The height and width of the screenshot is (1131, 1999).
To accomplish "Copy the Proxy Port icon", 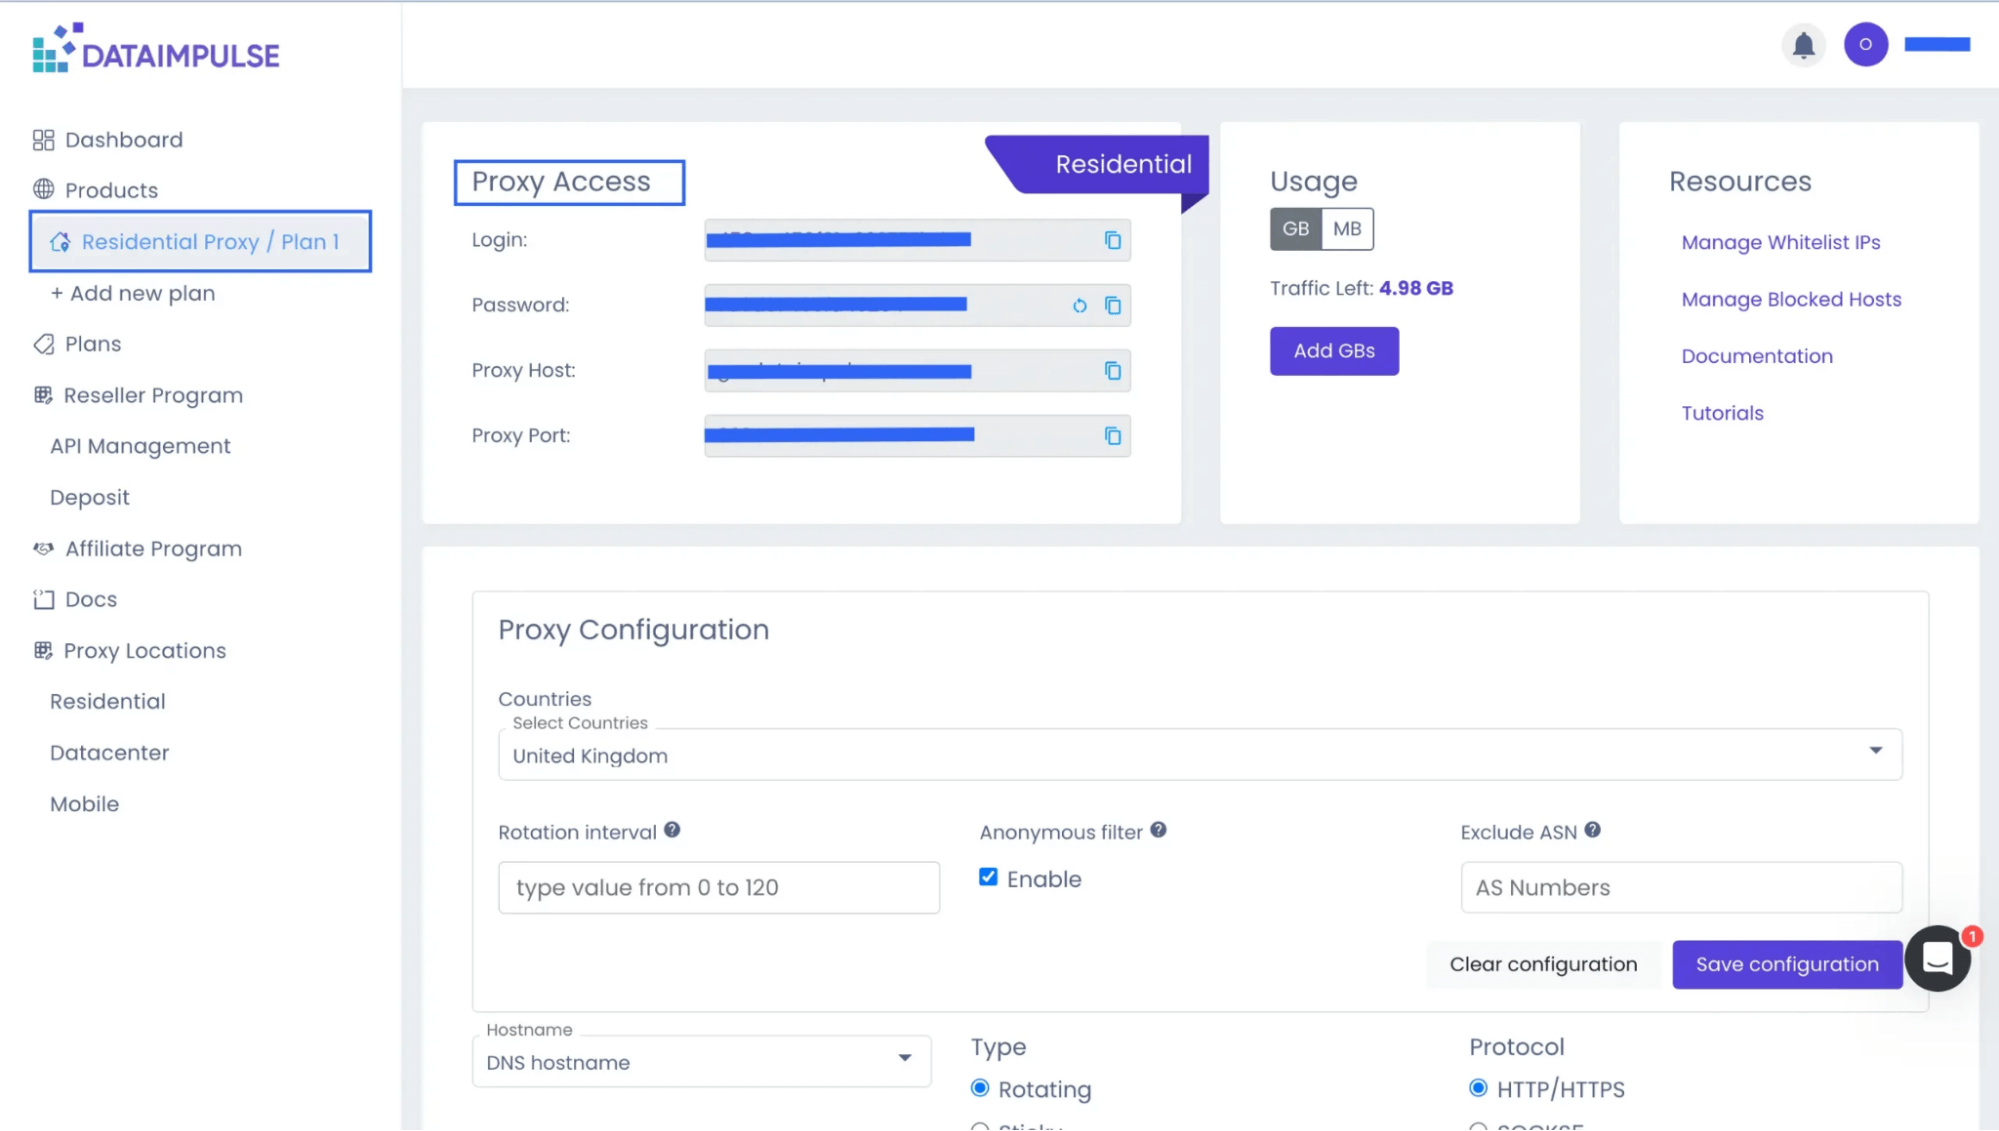I will tap(1112, 436).
